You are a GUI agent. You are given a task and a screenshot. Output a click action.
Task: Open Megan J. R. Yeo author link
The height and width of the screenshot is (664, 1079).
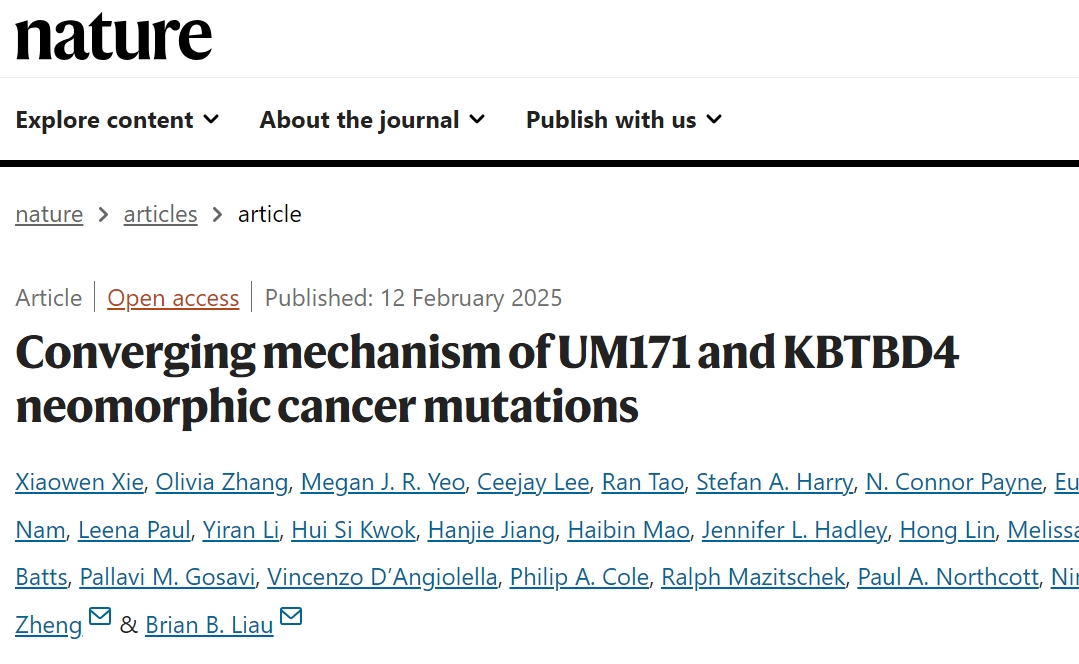pyautogui.click(x=383, y=482)
